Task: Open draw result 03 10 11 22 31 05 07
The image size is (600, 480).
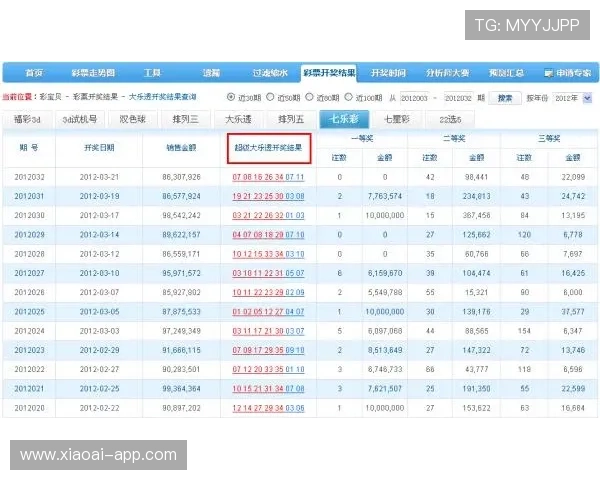Action: [x=268, y=273]
